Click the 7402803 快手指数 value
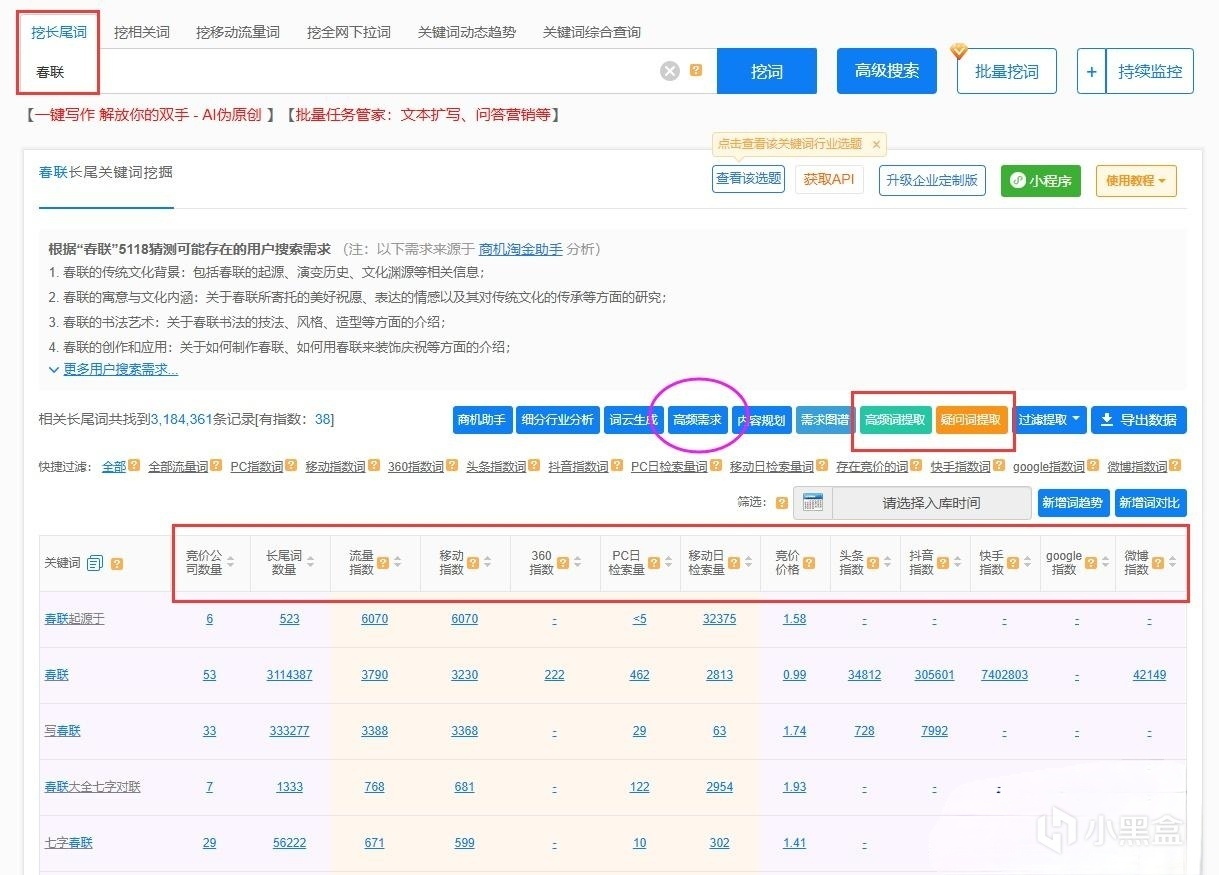The height and width of the screenshot is (875, 1219). (x=1004, y=675)
